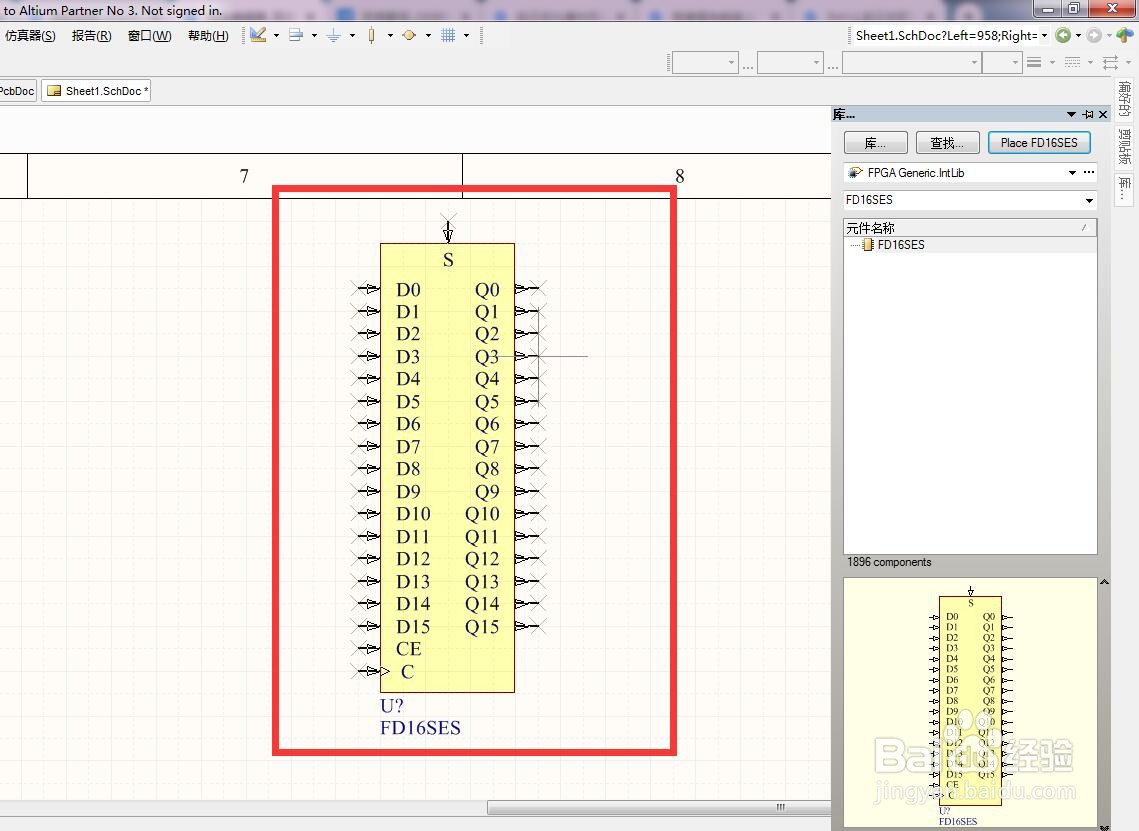Expand the simulation sources dropdown arrow
Viewport: 1139px width, 831px height.
coord(428,35)
